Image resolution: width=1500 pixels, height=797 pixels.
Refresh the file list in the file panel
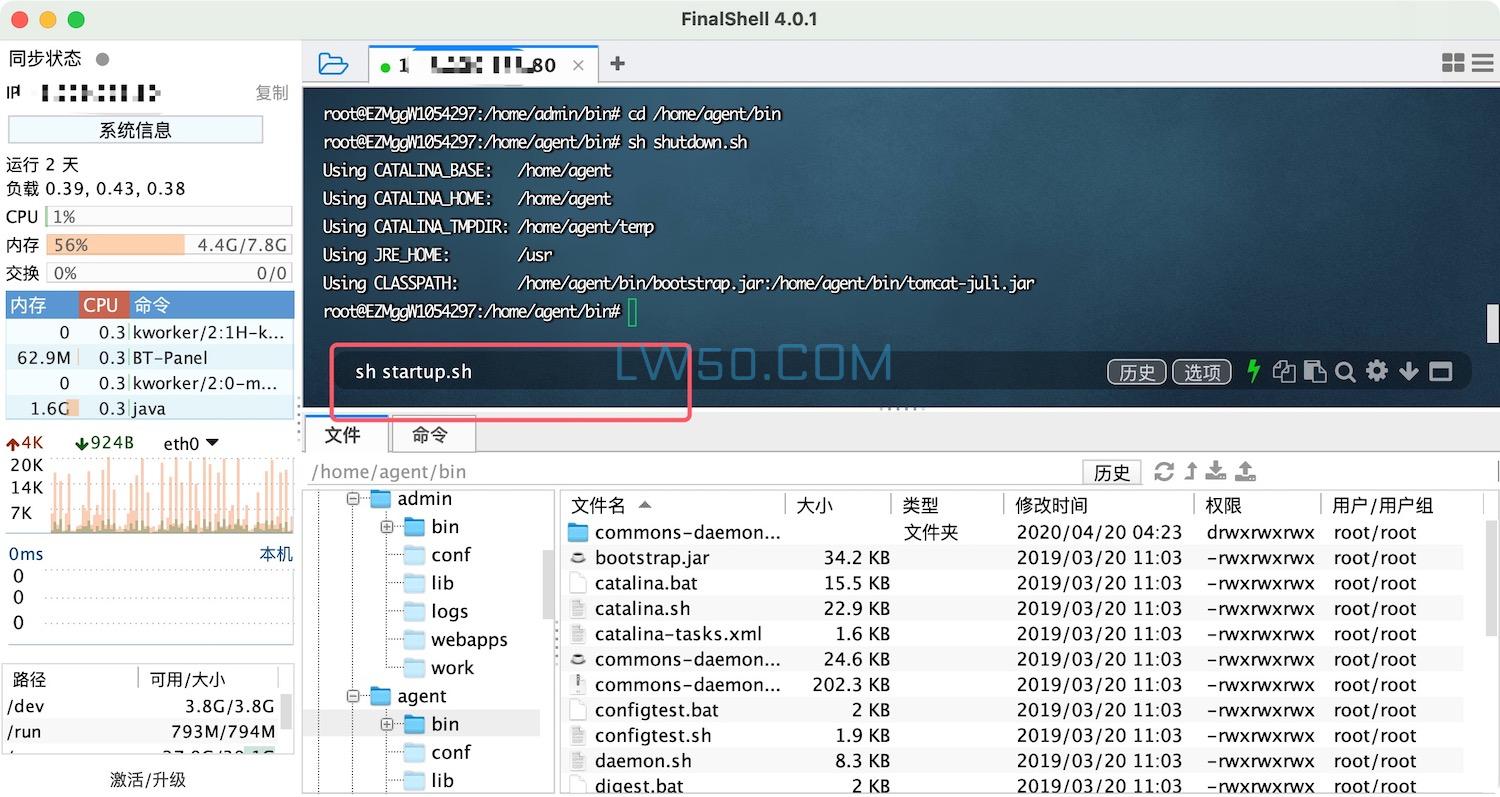coord(1164,471)
